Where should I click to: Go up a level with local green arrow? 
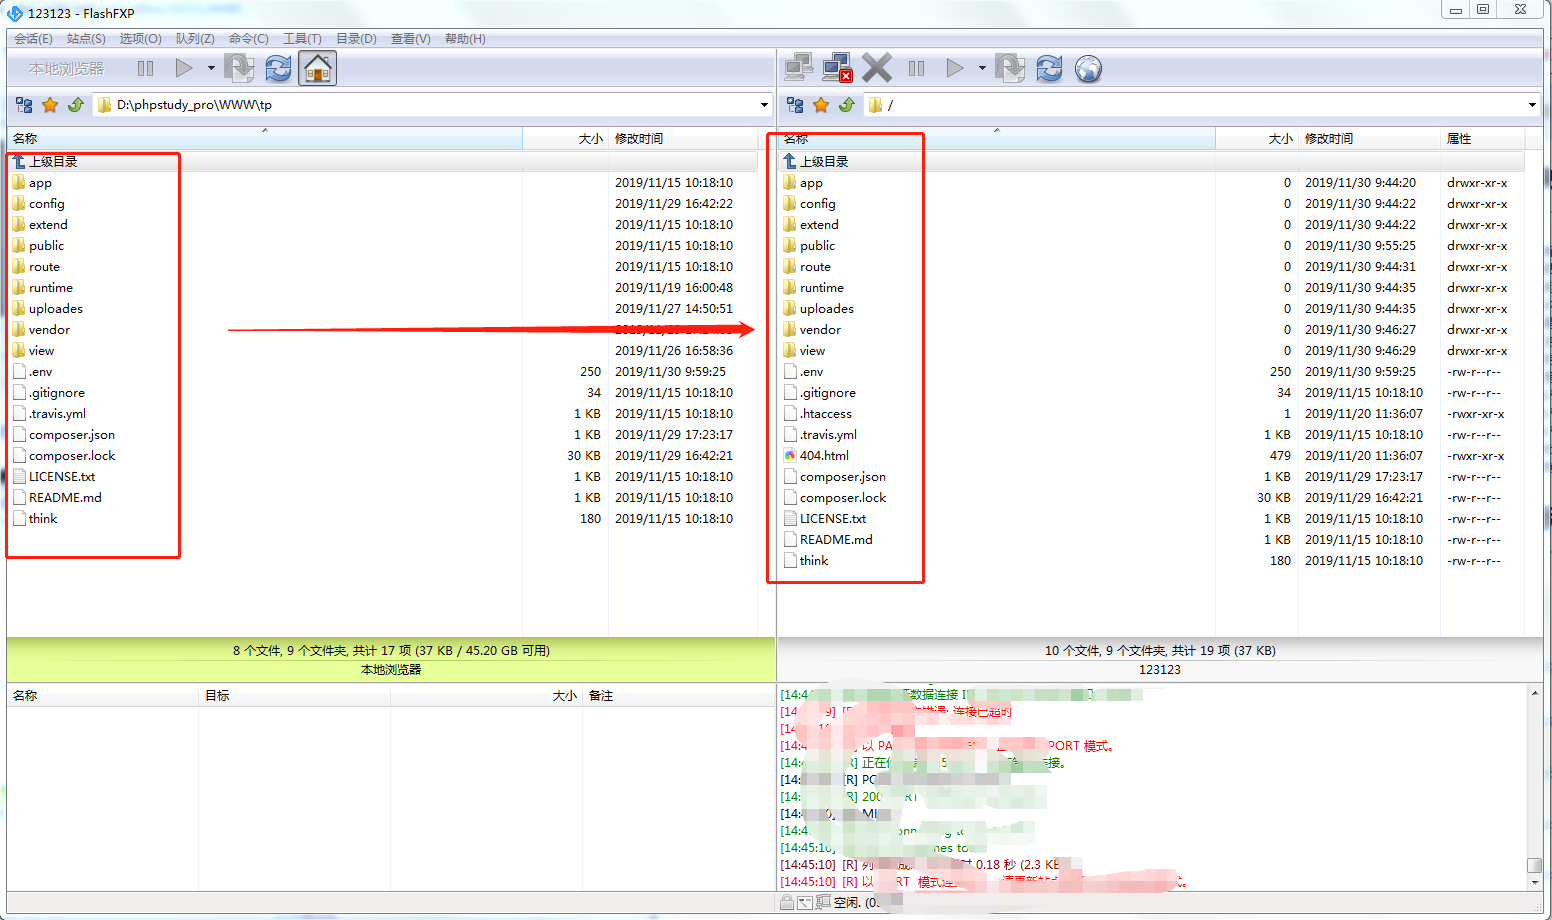76,105
